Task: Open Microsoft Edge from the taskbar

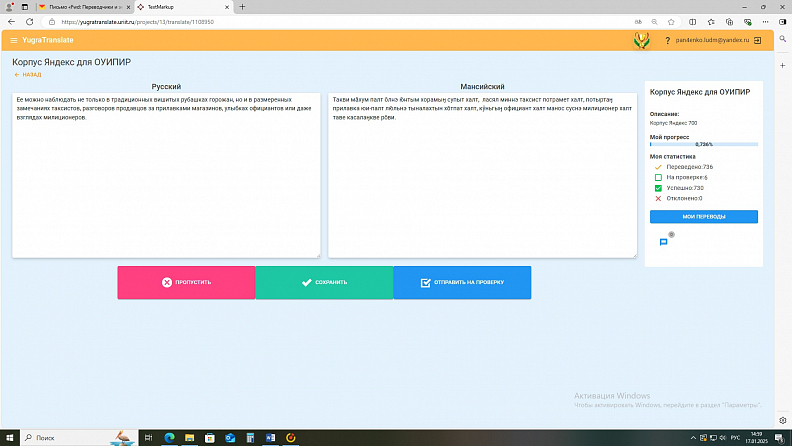Action: [x=169, y=438]
